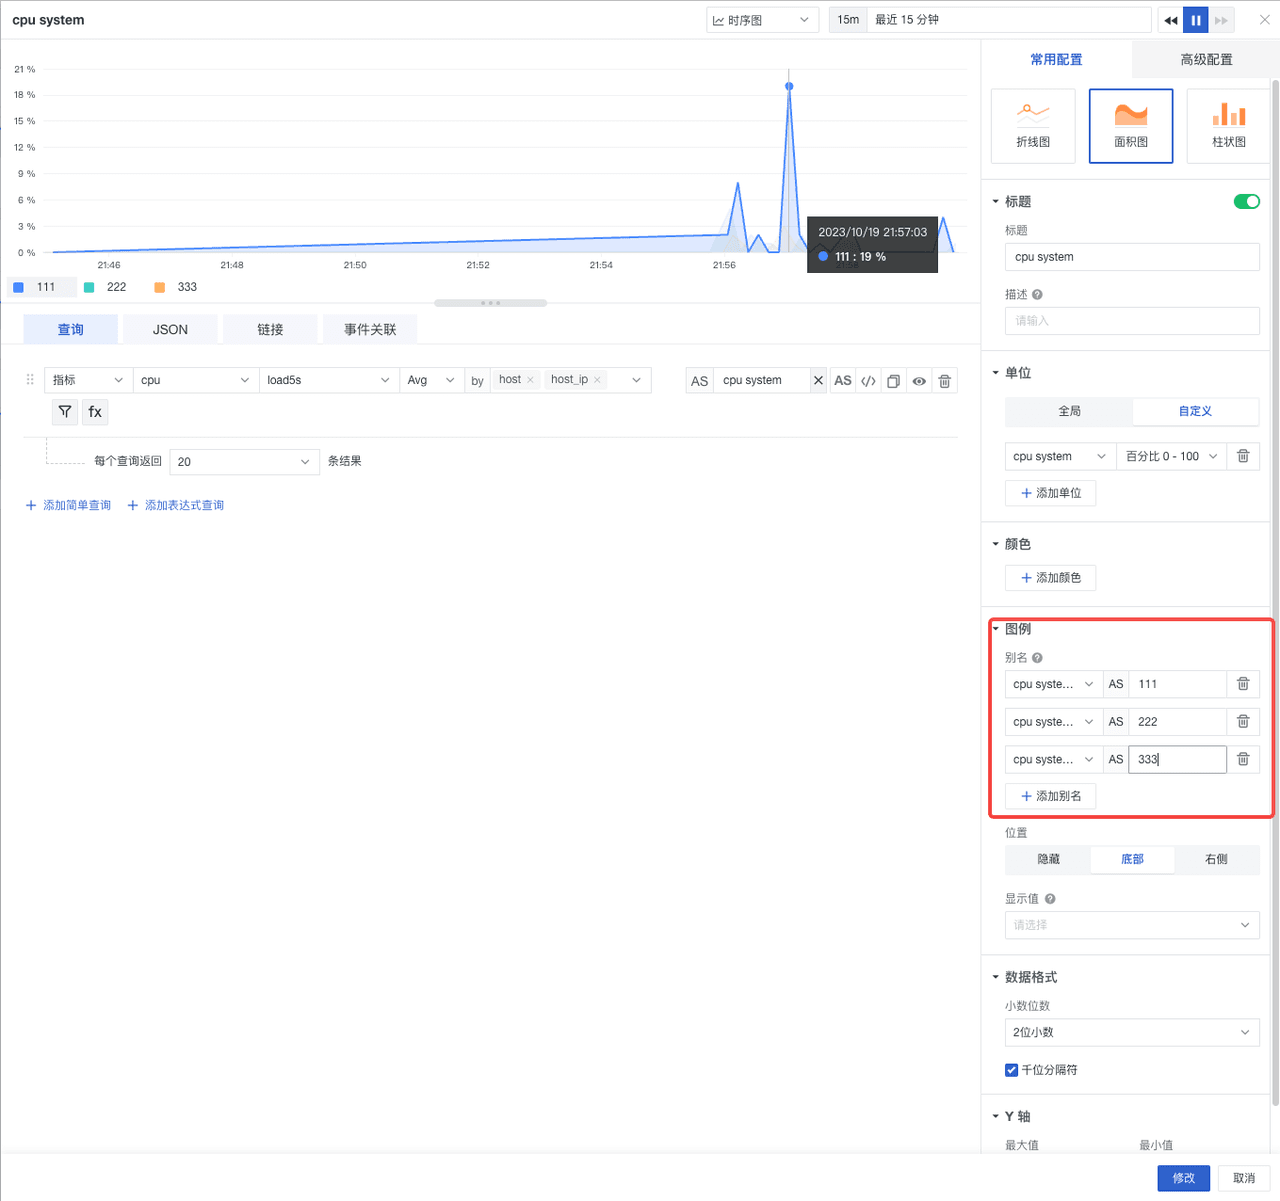1280x1201 pixels.
Task: Click the rewind time button
Action: pos(1170,20)
